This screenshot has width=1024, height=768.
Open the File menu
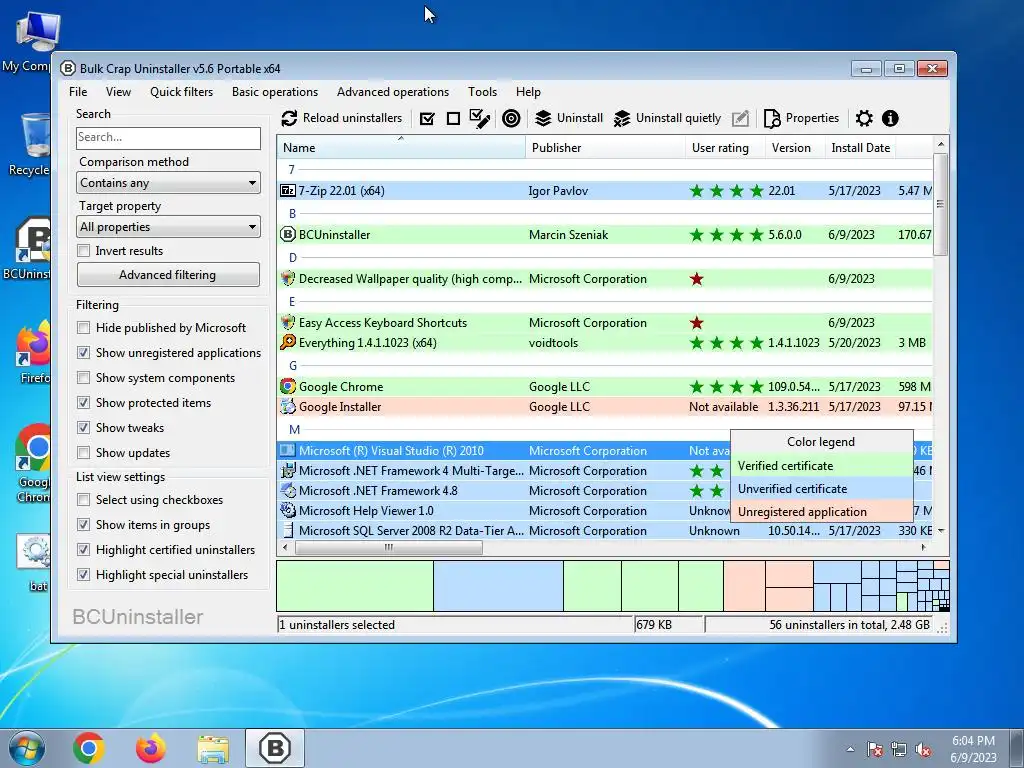[x=78, y=92]
